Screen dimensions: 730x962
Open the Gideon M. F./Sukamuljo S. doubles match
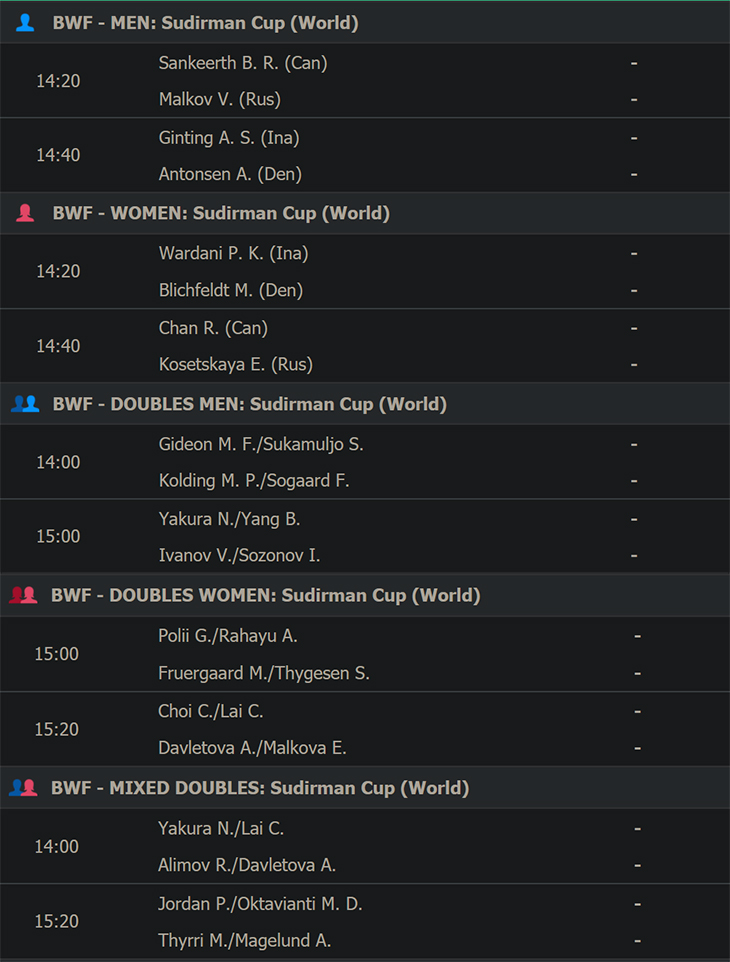(365, 462)
